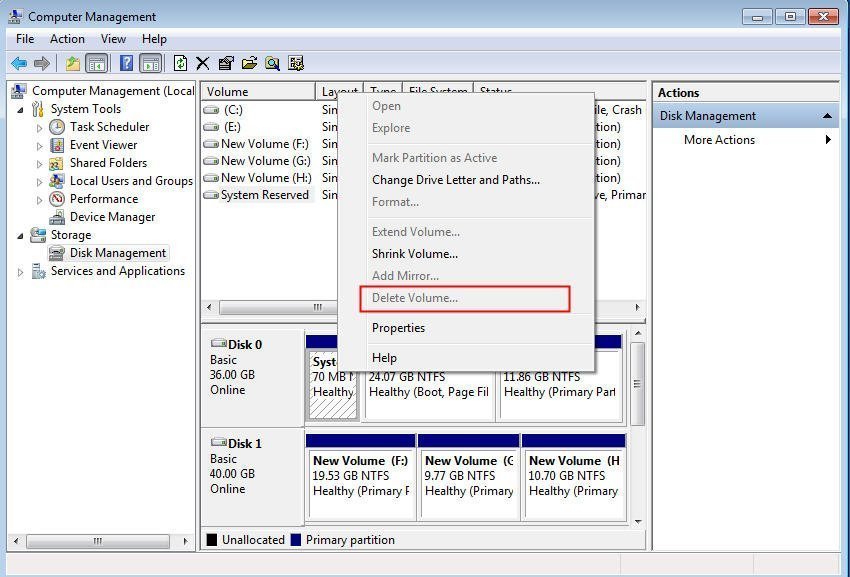Click the blue Primary partition legend swatch
This screenshot has height=577, width=850.
[x=296, y=540]
